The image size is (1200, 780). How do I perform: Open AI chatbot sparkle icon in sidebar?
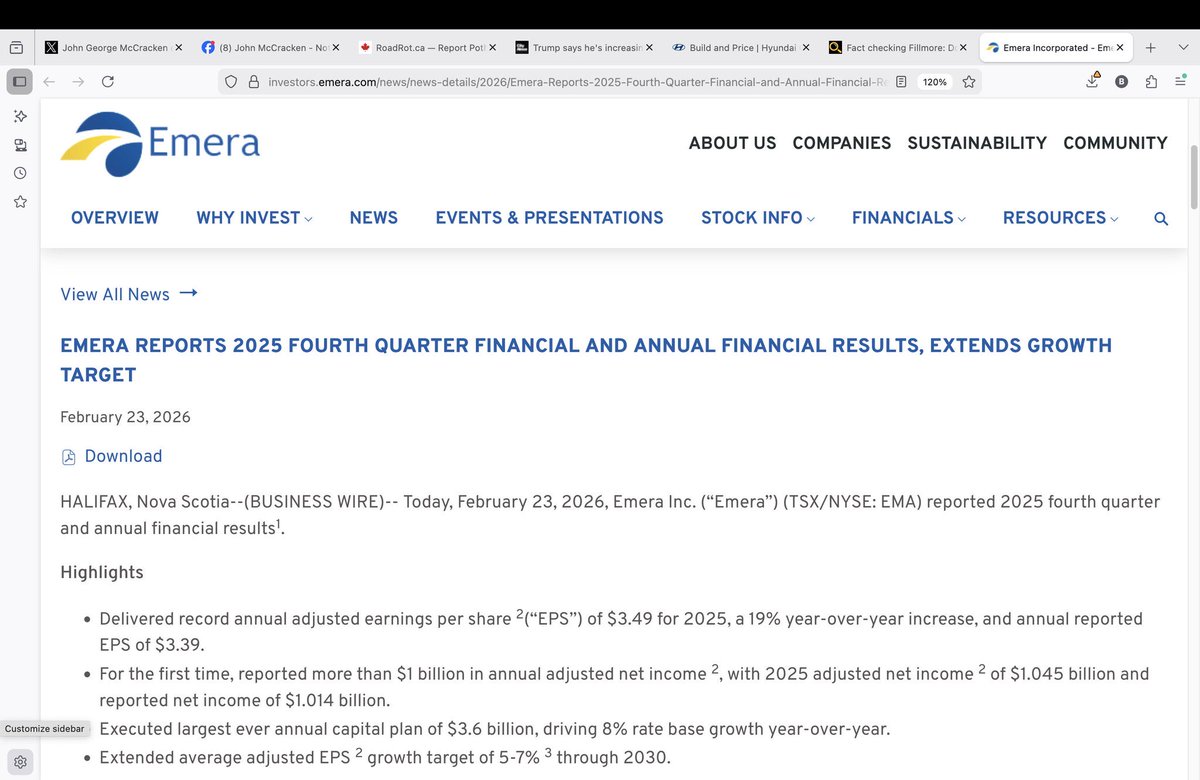19,117
